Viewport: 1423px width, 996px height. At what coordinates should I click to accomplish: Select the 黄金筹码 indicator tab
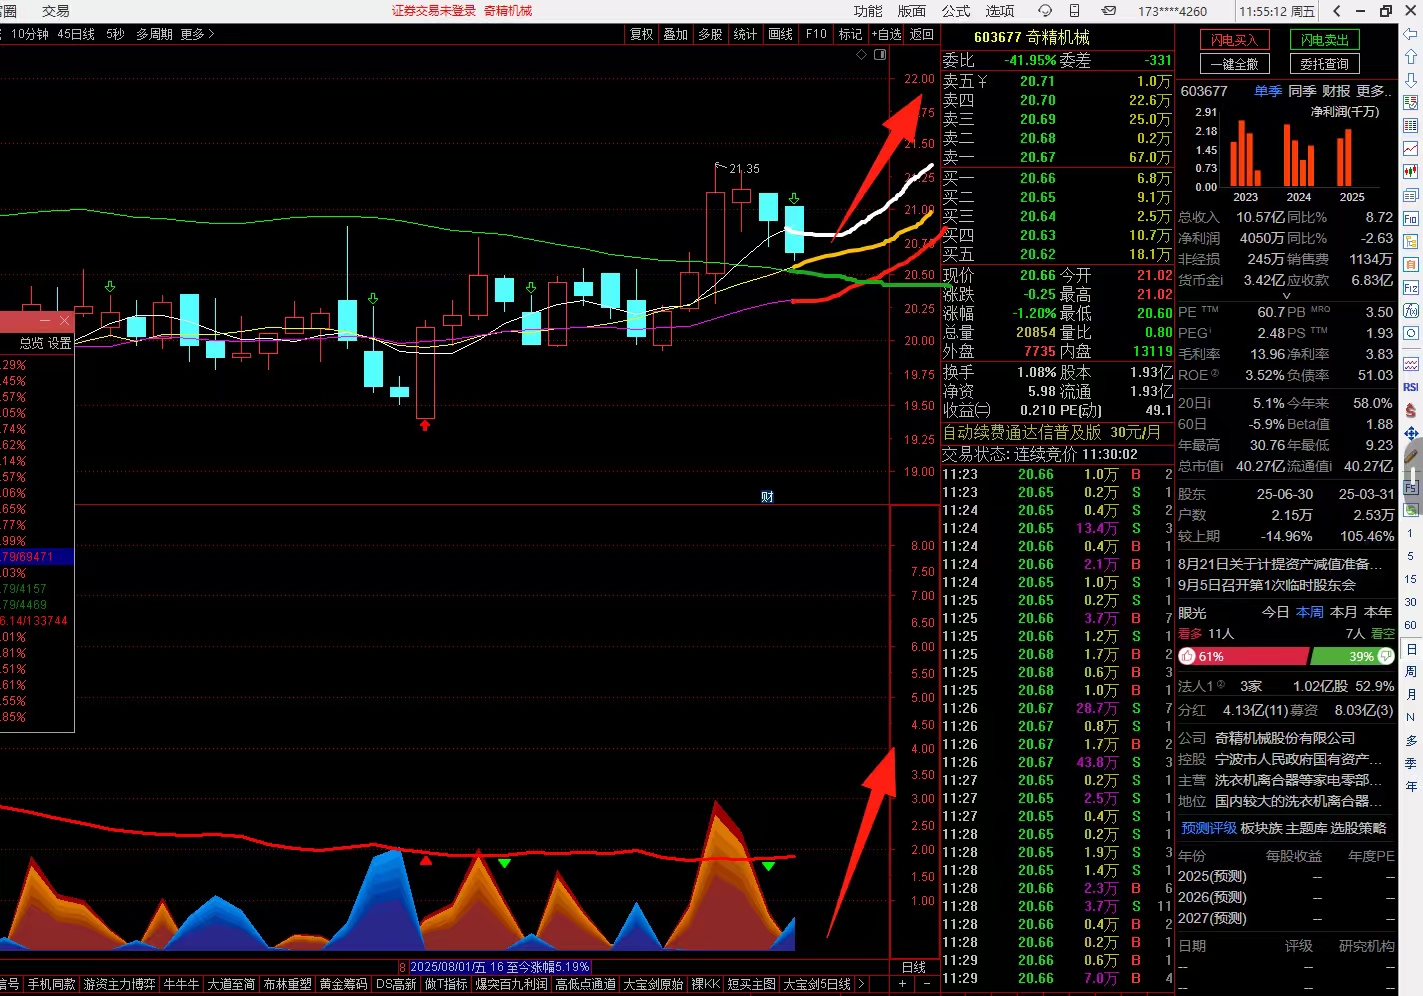(343, 984)
